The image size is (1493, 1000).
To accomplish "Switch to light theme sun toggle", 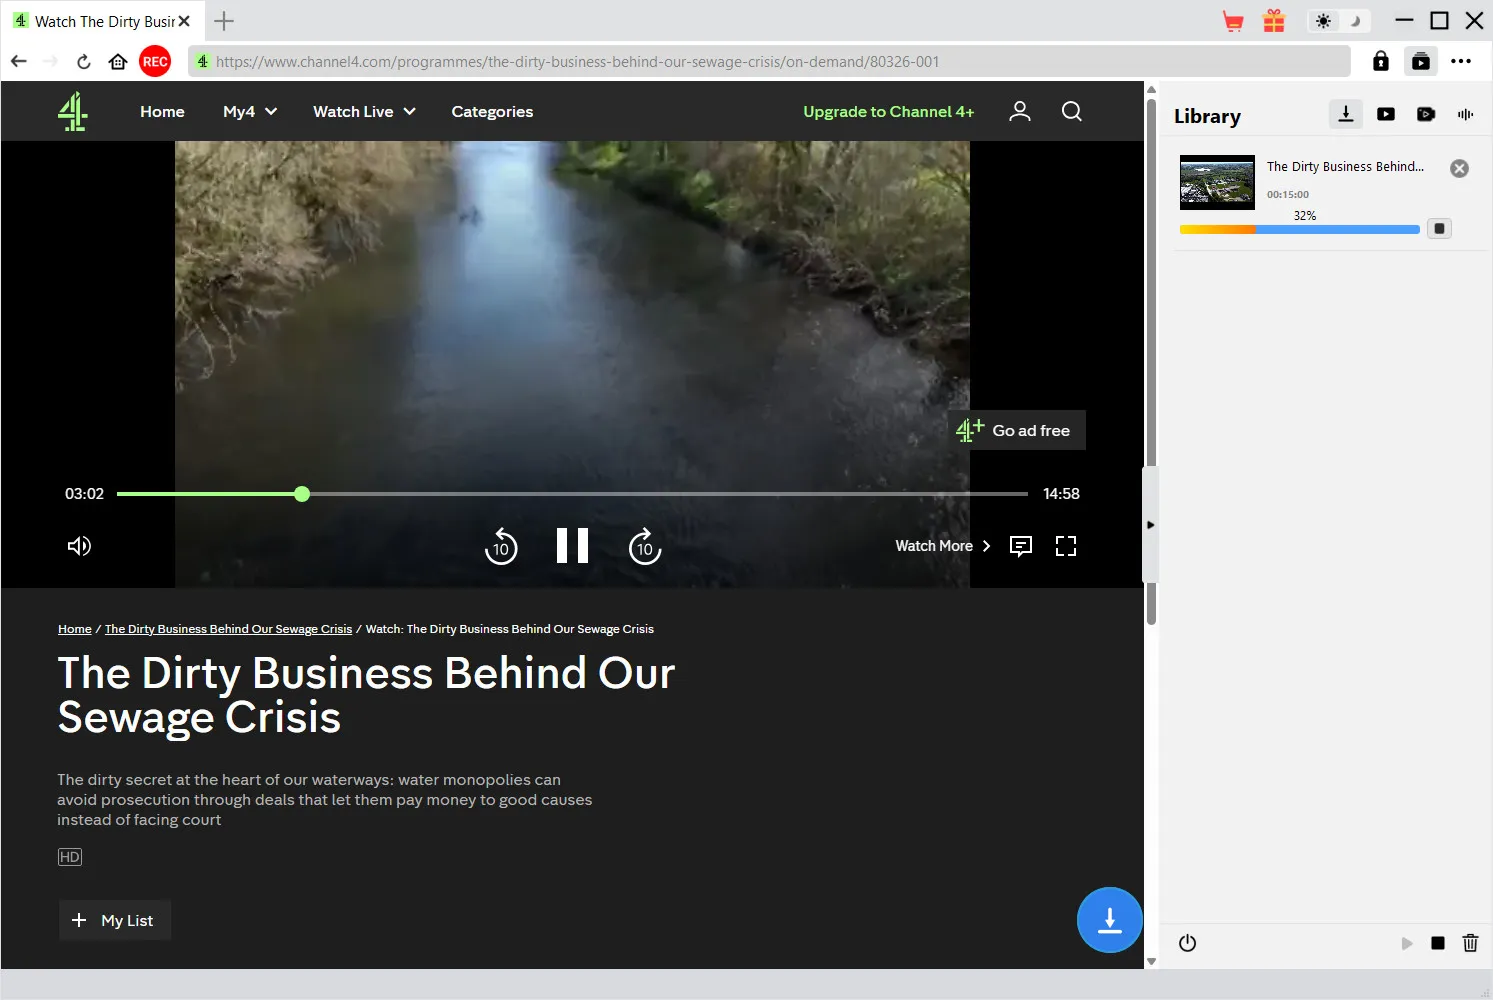I will pos(1323,21).
